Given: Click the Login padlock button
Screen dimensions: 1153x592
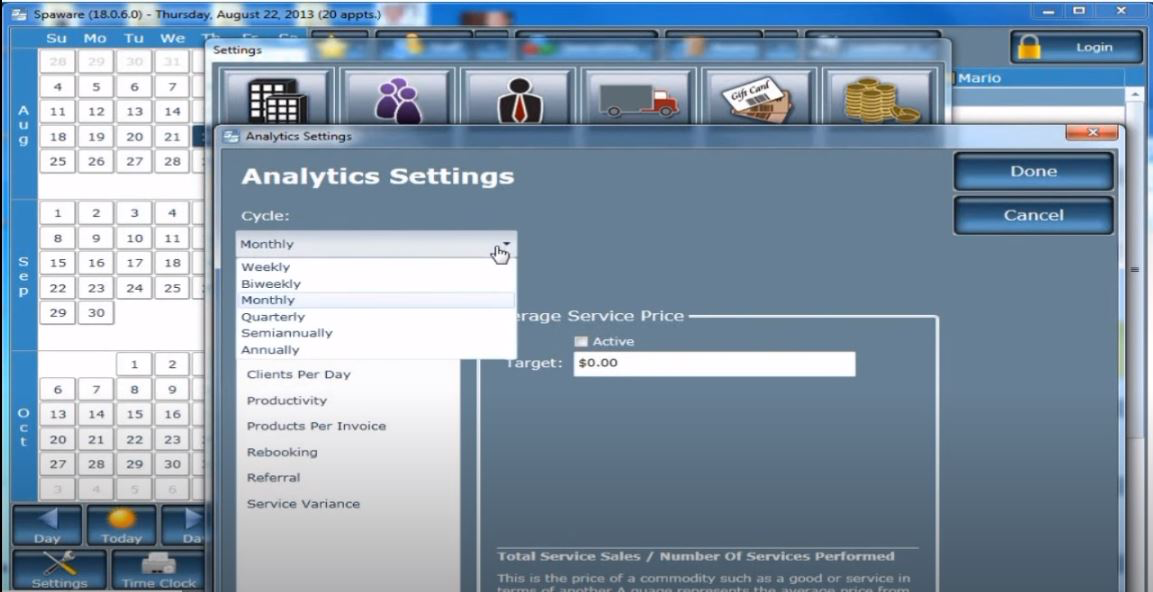Looking at the screenshot, I should [x=1075, y=47].
